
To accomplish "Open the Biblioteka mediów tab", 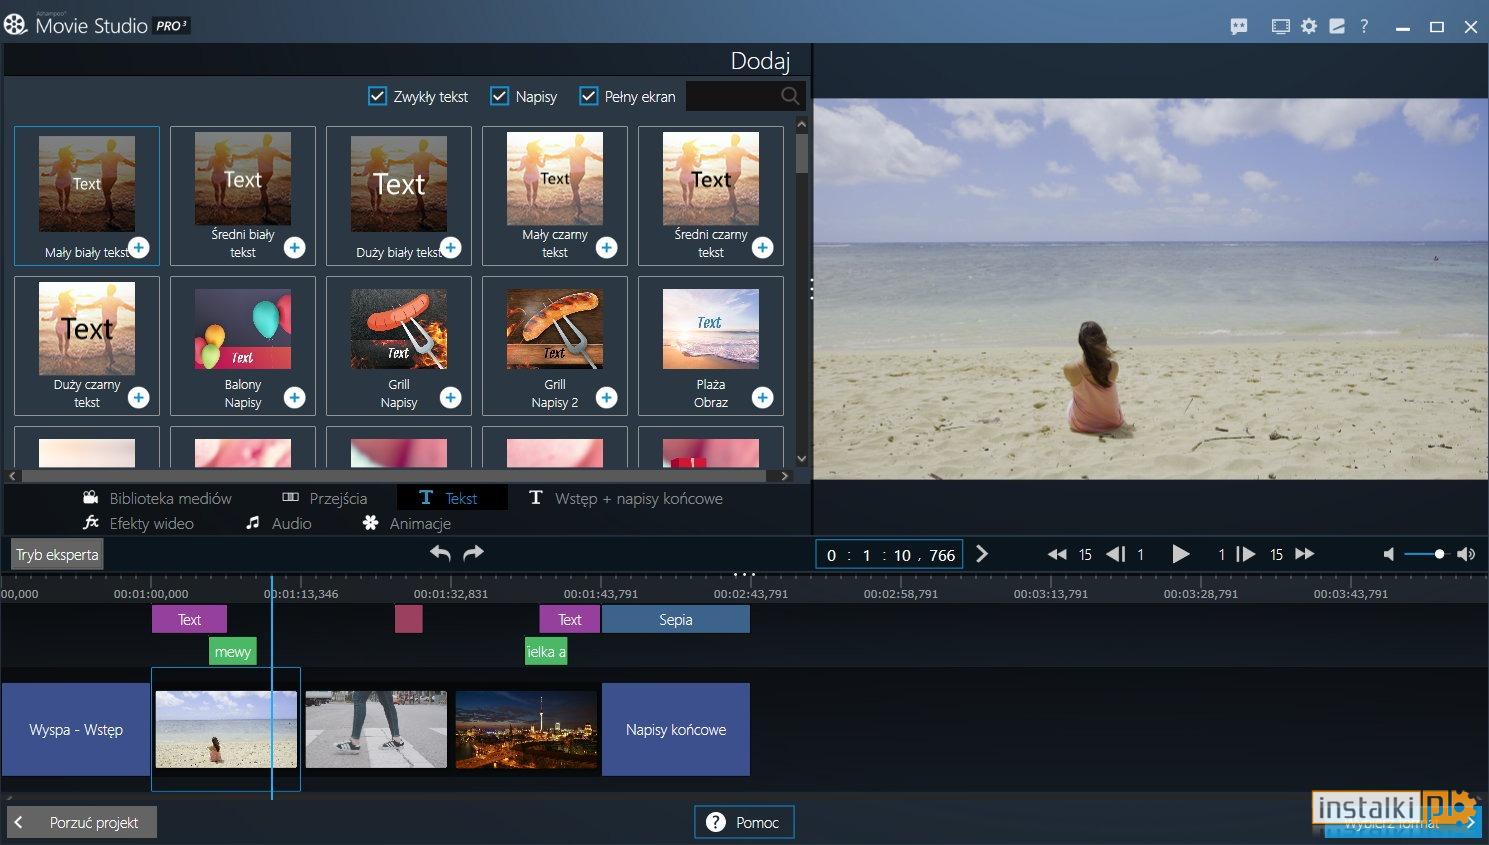I will [x=157, y=498].
